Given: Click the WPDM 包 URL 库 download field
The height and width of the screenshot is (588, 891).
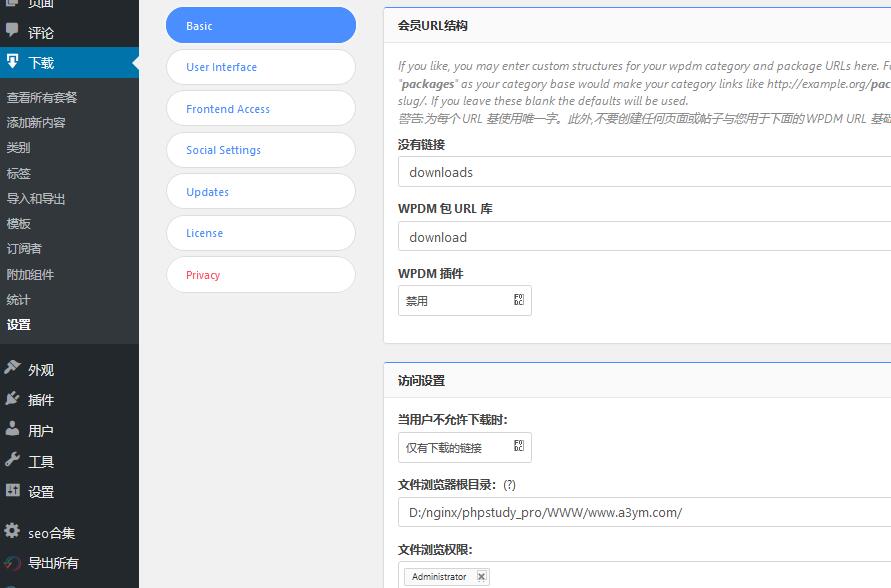Looking at the screenshot, I should click(644, 236).
